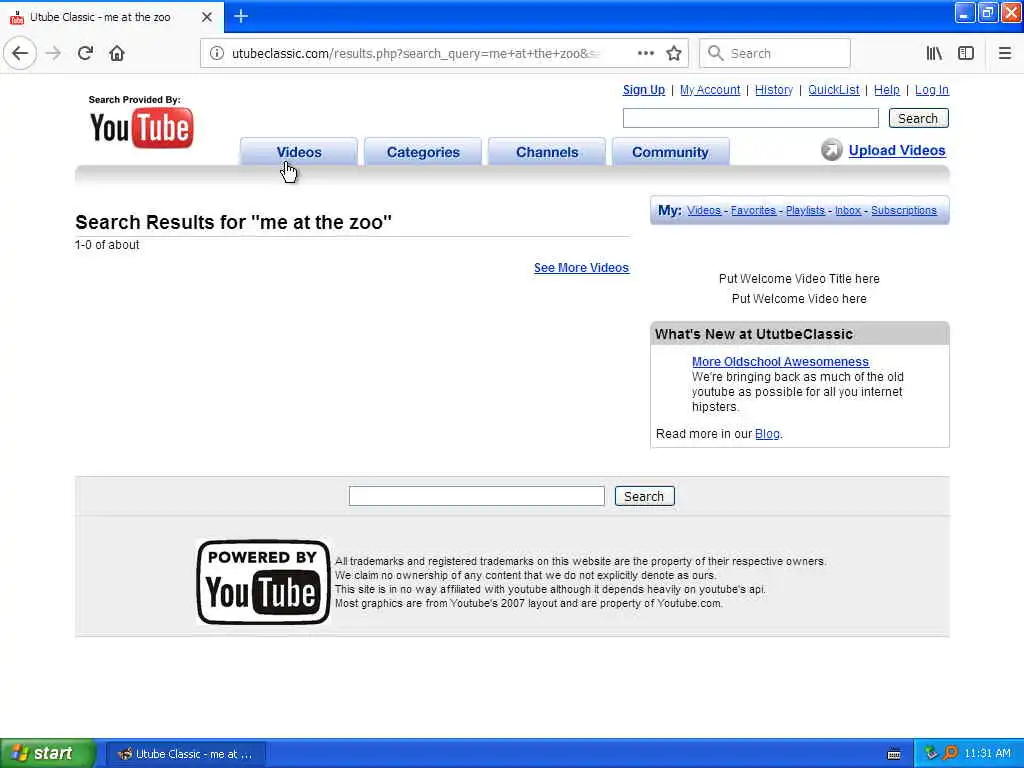Viewport: 1024px width, 768px height.
Task: Click the browser forward arrow
Action: click(x=54, y=53)
